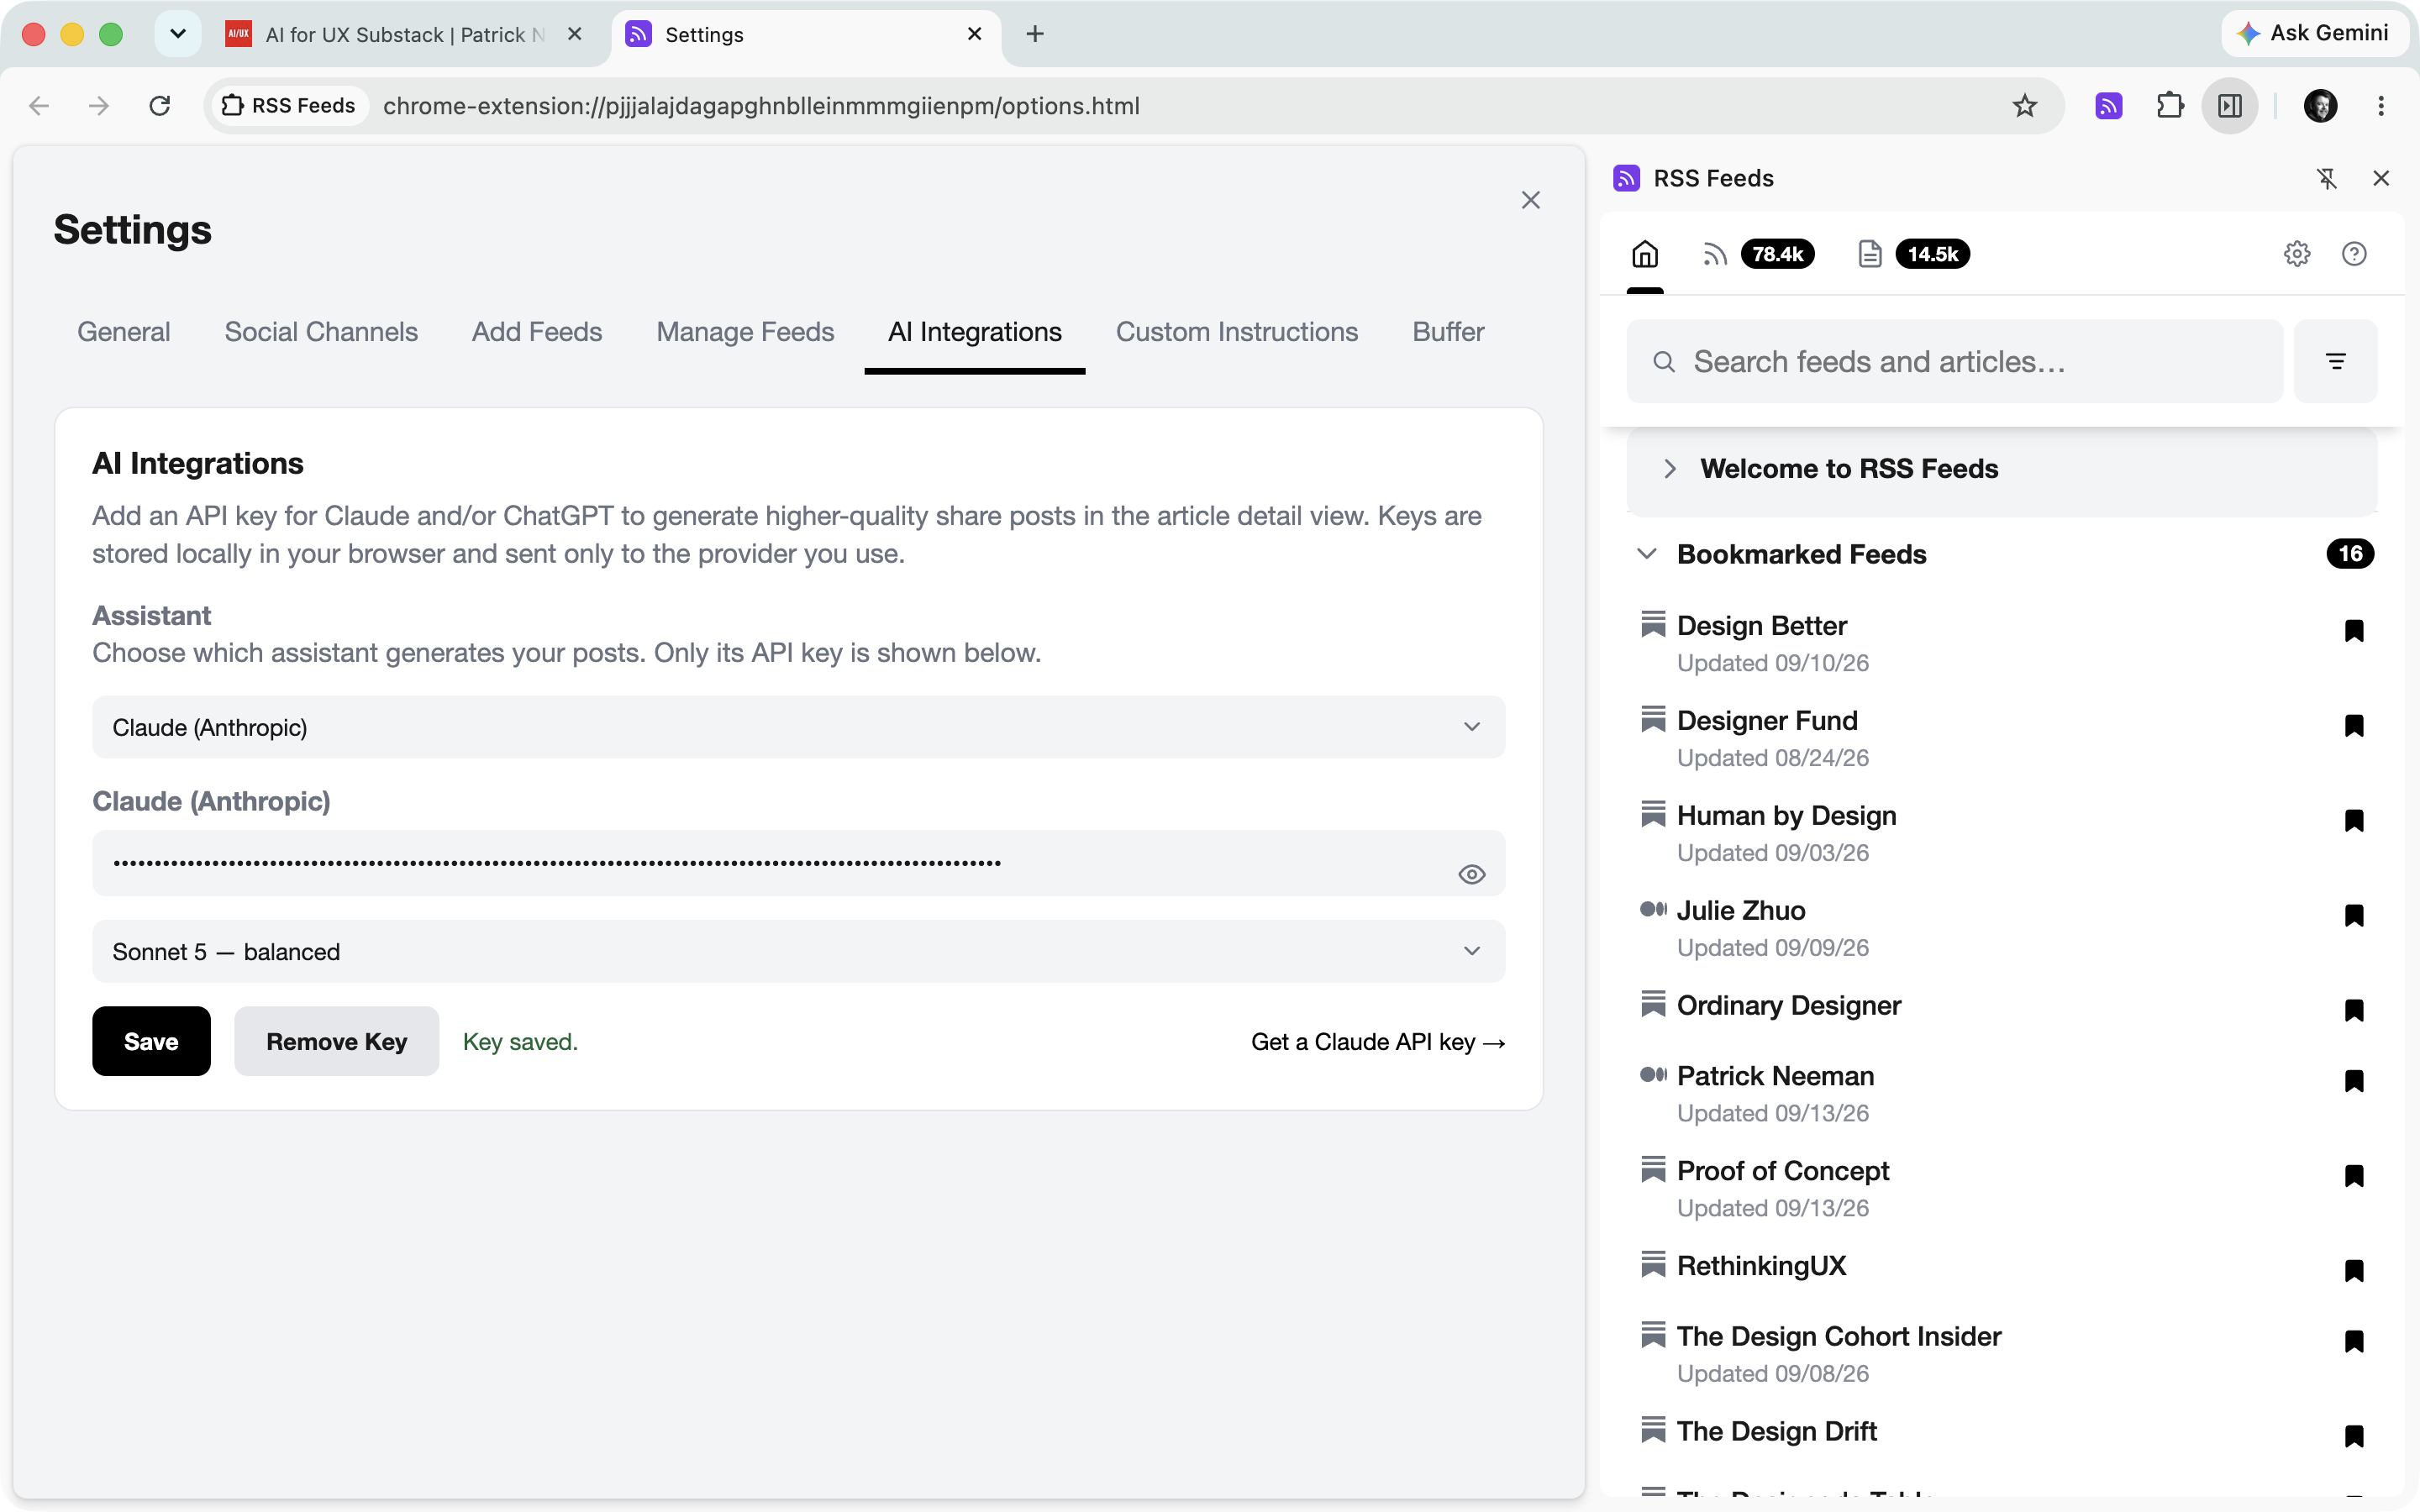Open the RSS Feeds home tab icon
The width and height of the screenshot is (2420, 1512).
(x=1645, y=254)
